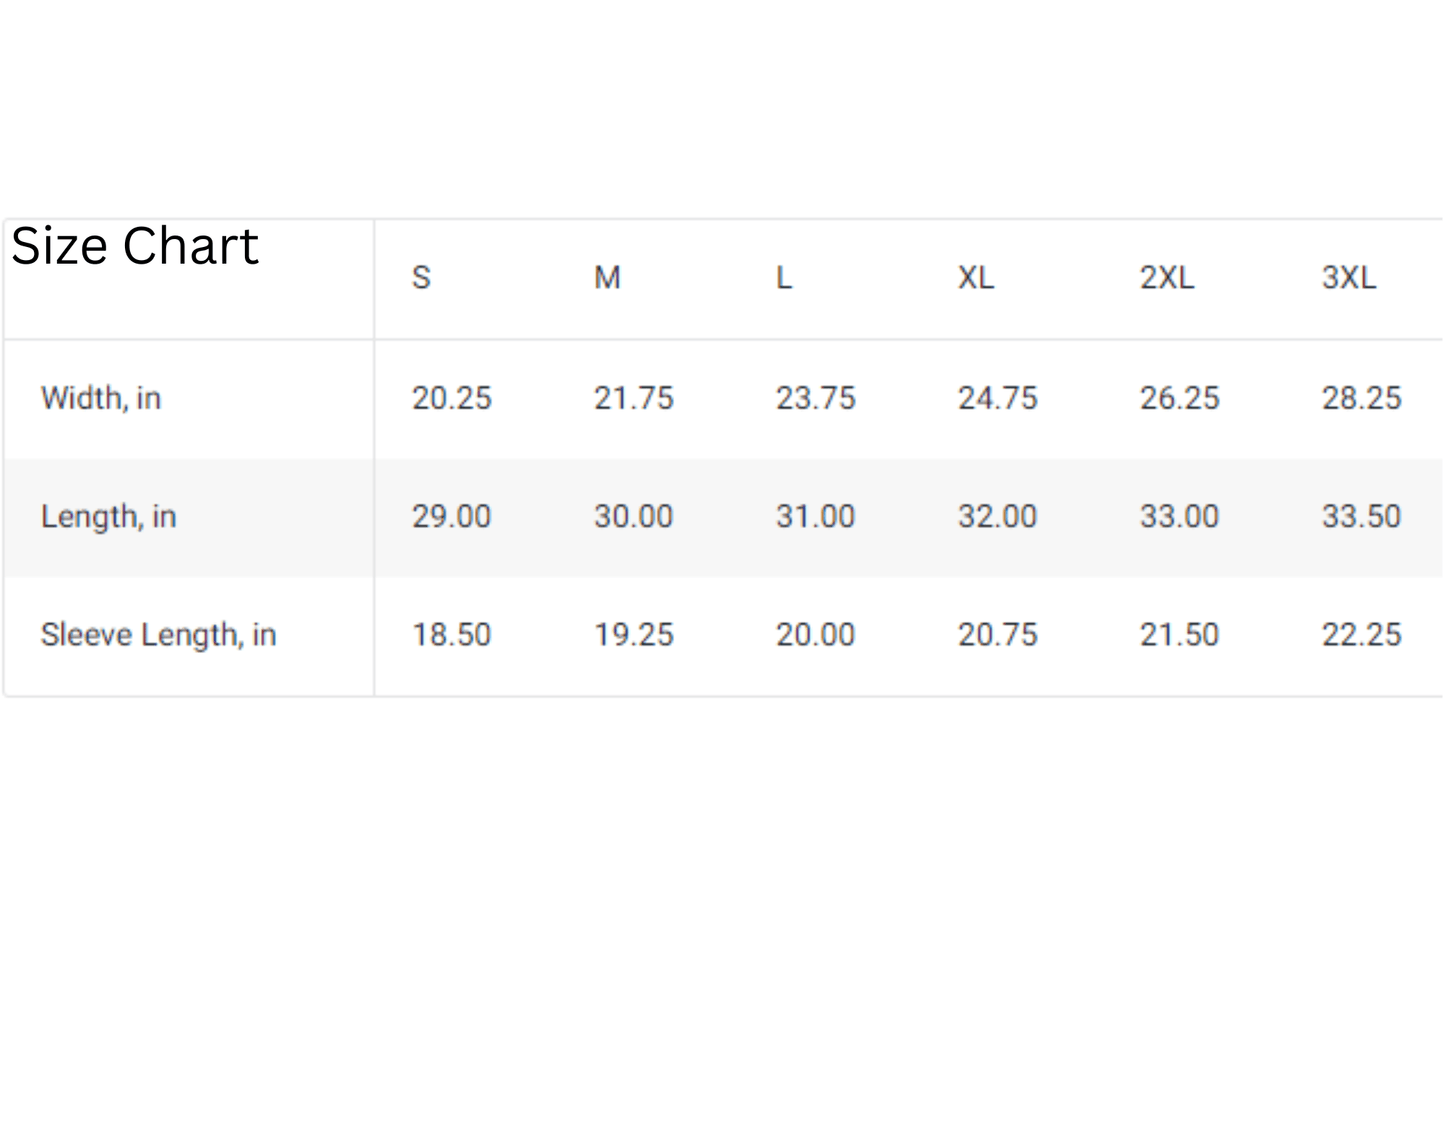This screenshot has width=1445, height=1124.
Task: Click the 28.25 width value for 3XL
Action: tap(1362, 398)
